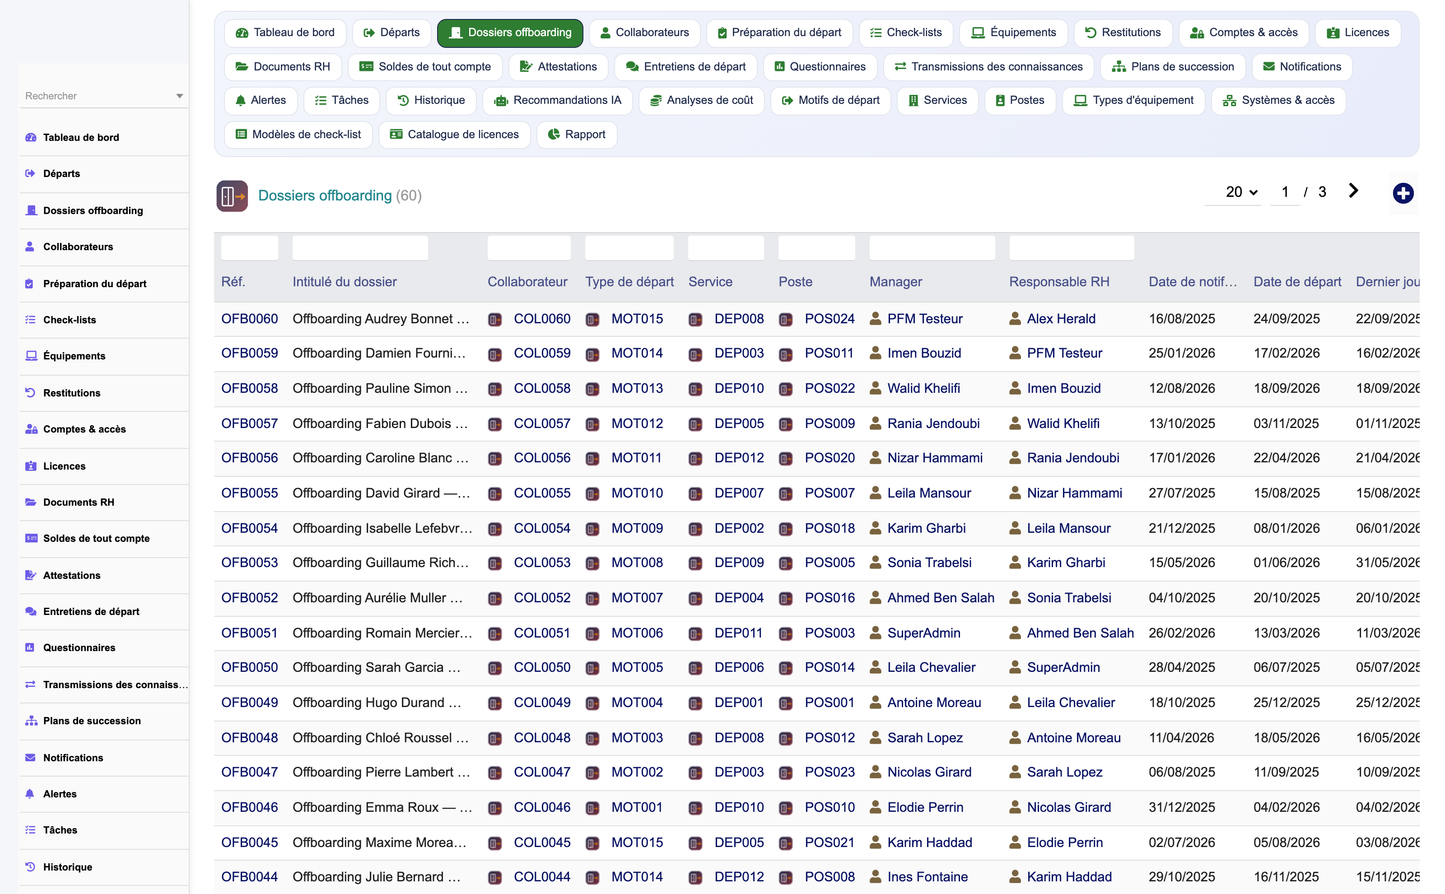Screen dimensions: 1445x894
Task: Open Préparation du départ top tab
Action: (779, 33)
